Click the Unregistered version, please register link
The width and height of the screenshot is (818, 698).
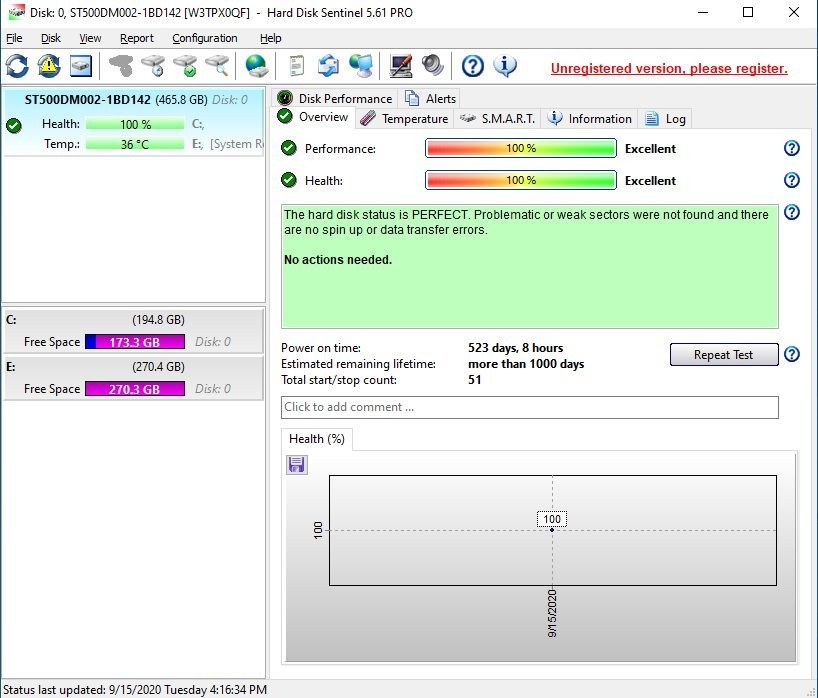tap(669, 68)
